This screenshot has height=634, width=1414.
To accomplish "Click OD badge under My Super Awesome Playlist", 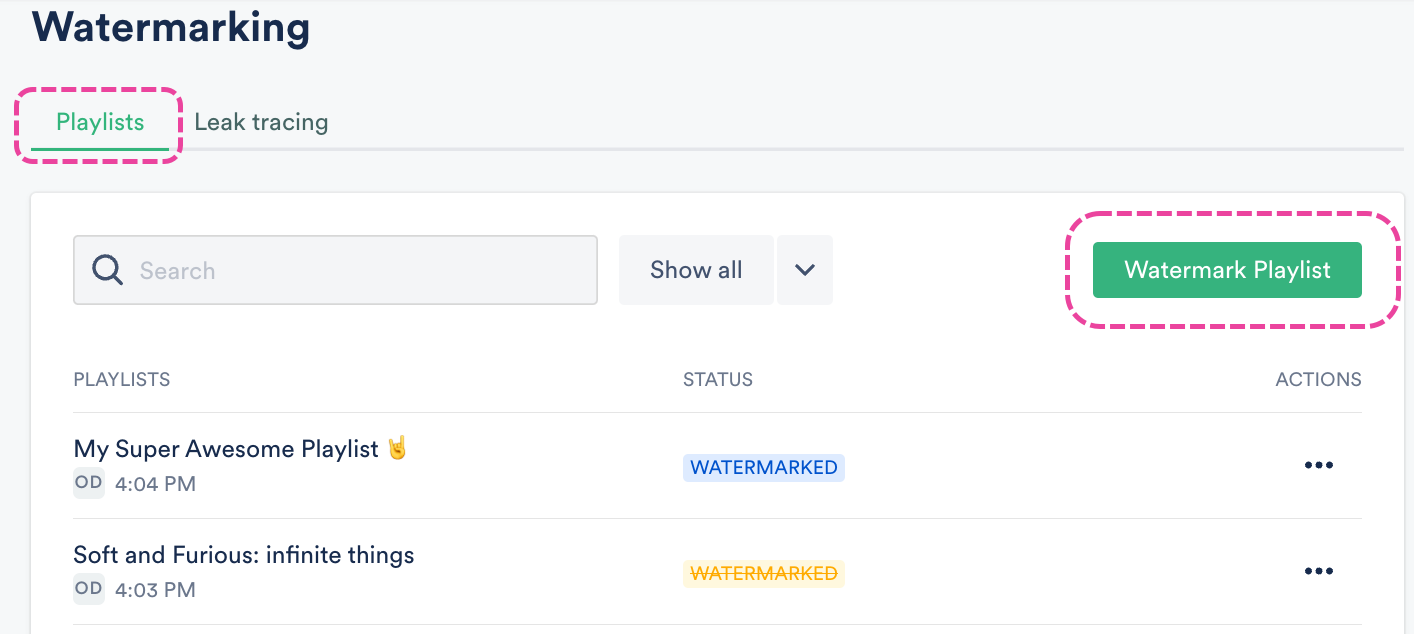I will 89,483.
